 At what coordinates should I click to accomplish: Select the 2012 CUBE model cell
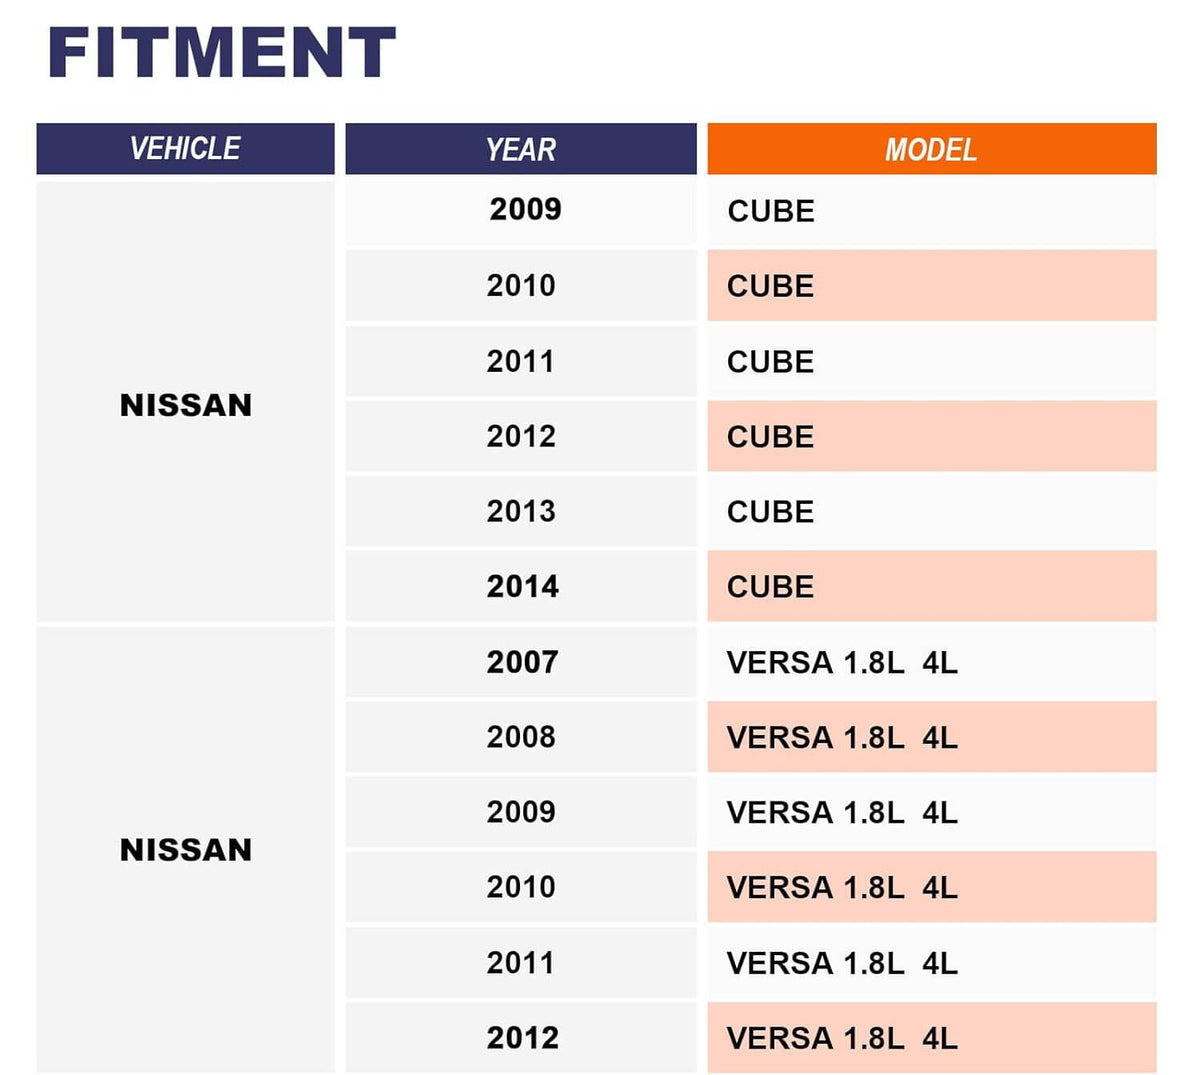(931, 436)
